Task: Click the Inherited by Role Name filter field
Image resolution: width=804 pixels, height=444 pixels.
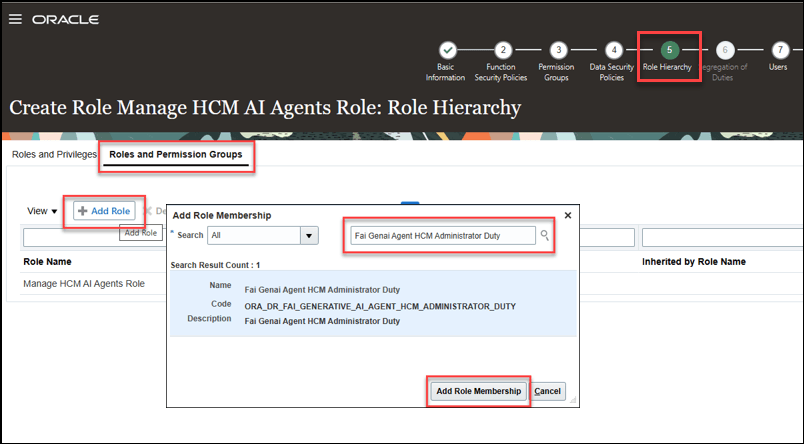Action: [x=722, y=237]
